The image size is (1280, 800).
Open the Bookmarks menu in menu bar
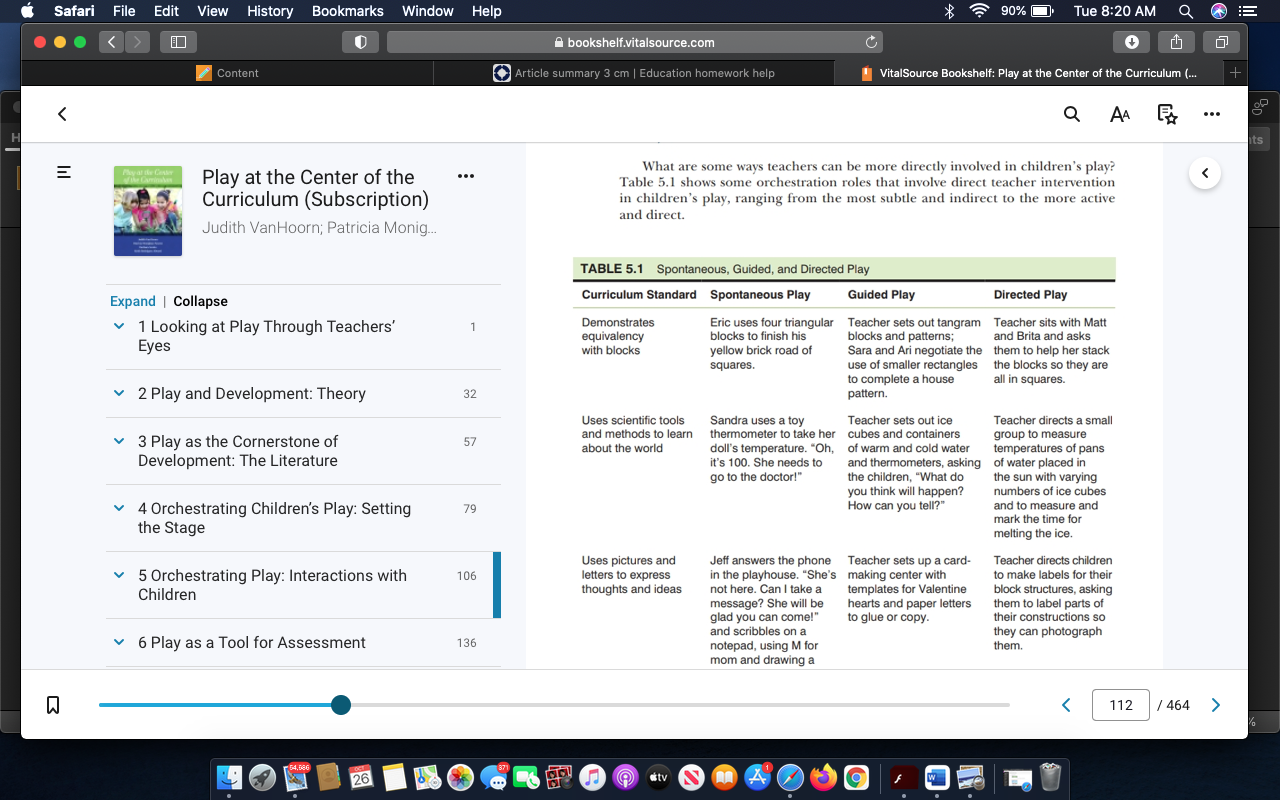pyautogui.click(x=348, y=11)
